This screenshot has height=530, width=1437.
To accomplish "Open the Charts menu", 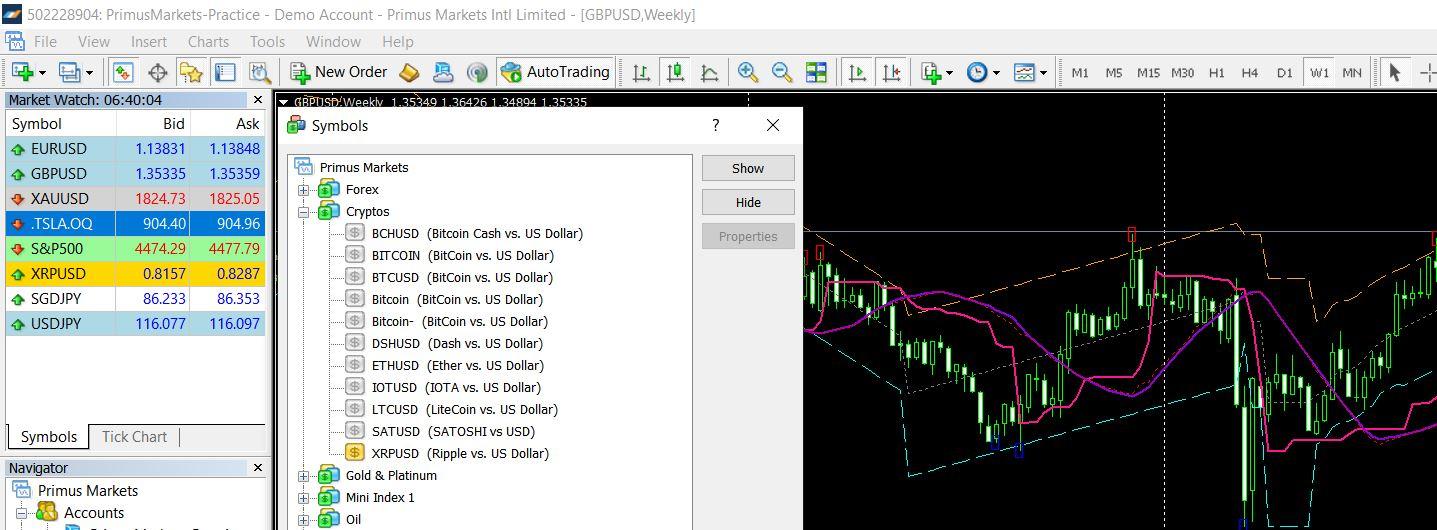I will click(208, 41).
